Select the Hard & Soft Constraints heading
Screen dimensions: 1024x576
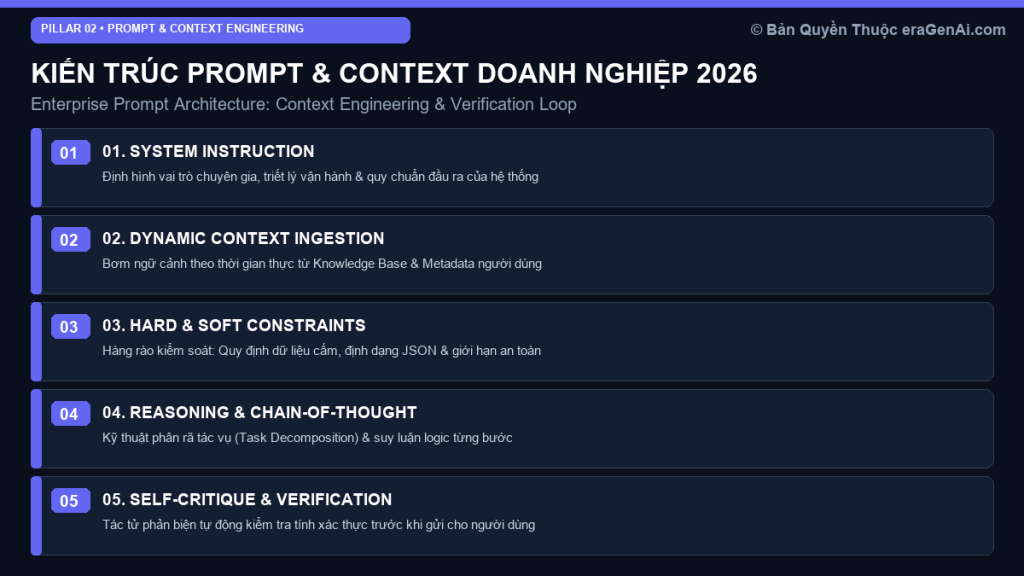coord(234,325)
